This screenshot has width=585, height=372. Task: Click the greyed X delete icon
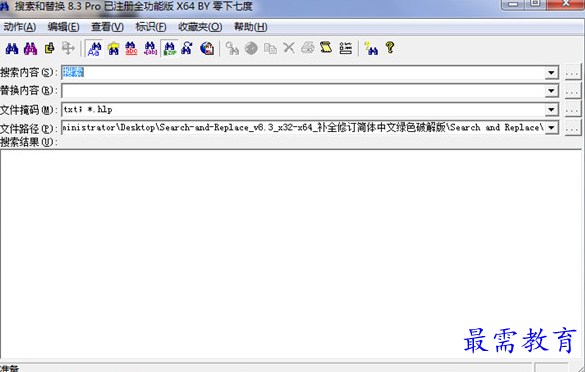coord(289,48)
